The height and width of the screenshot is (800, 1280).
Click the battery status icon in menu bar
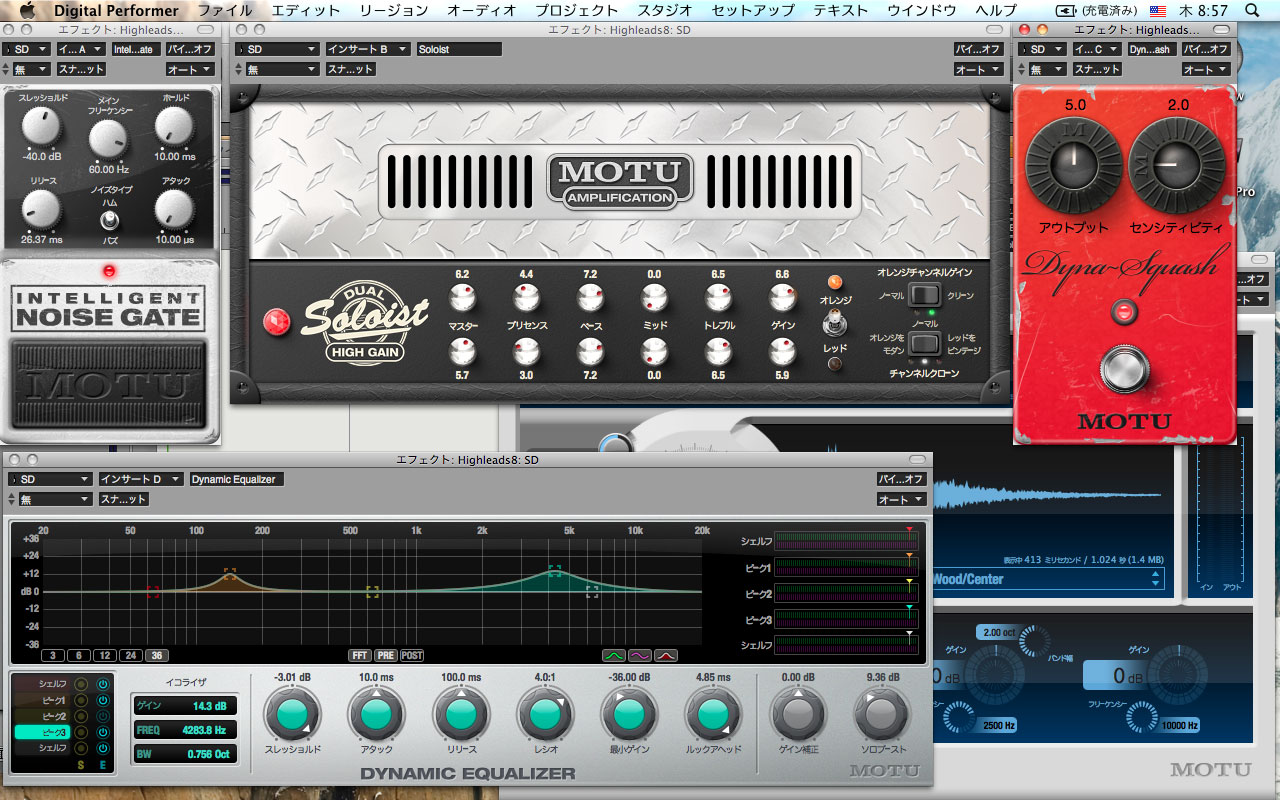[1067, 10]
